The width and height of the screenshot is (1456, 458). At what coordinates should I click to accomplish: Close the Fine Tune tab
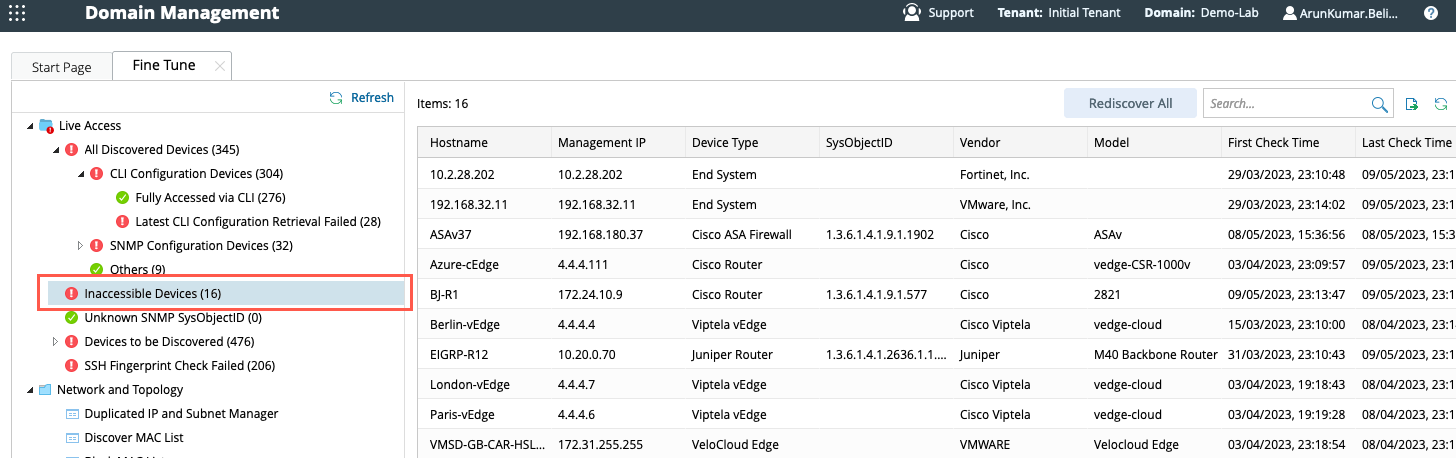click(220, 66)
